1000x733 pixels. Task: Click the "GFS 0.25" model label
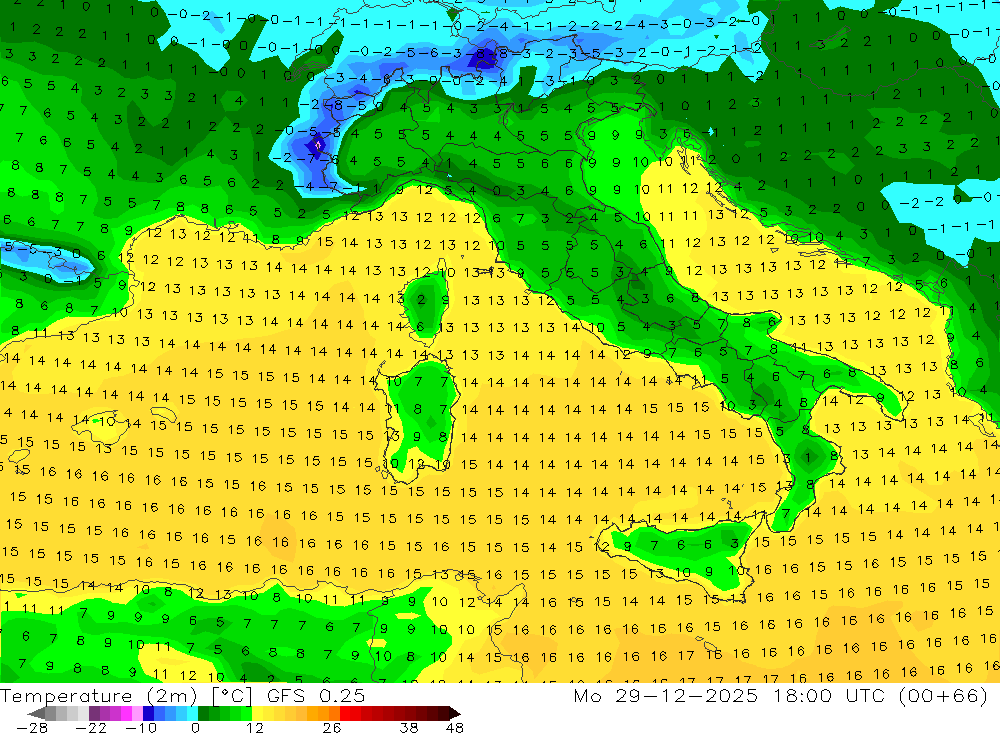tap(316, 695)
